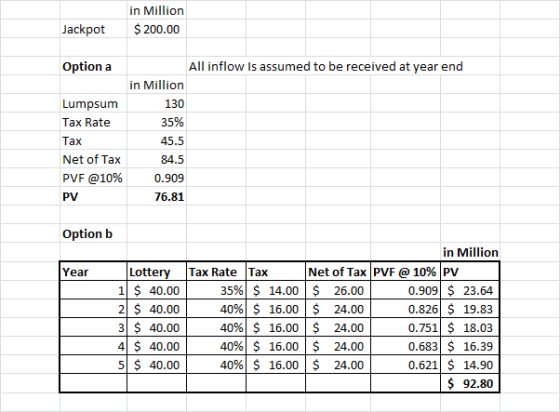Screen dimensions: 560x412
Task: Select the Net of Tax value 84.5
Action: [156, 159]
